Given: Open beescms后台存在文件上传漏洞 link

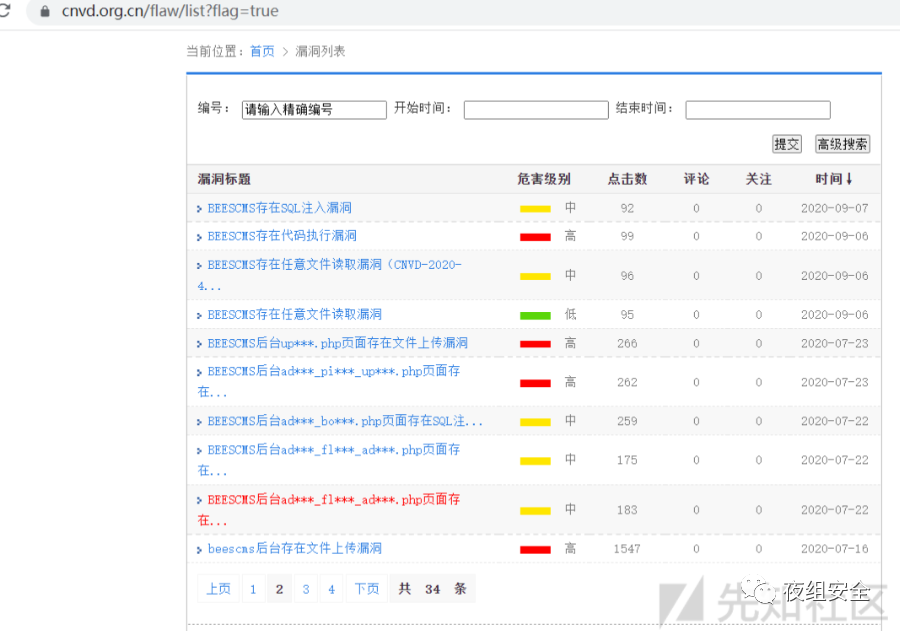Looking at the screenshot, I should (x=294, y=549).
